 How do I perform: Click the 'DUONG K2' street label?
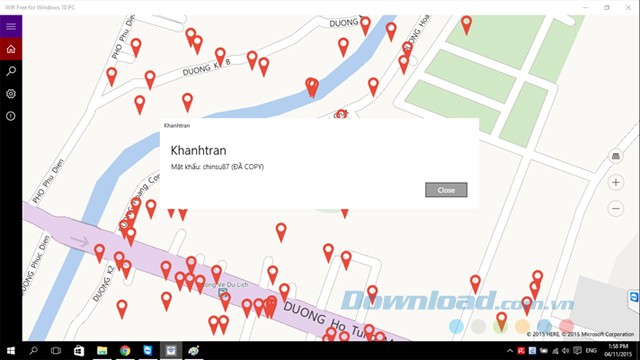(104, 283)
